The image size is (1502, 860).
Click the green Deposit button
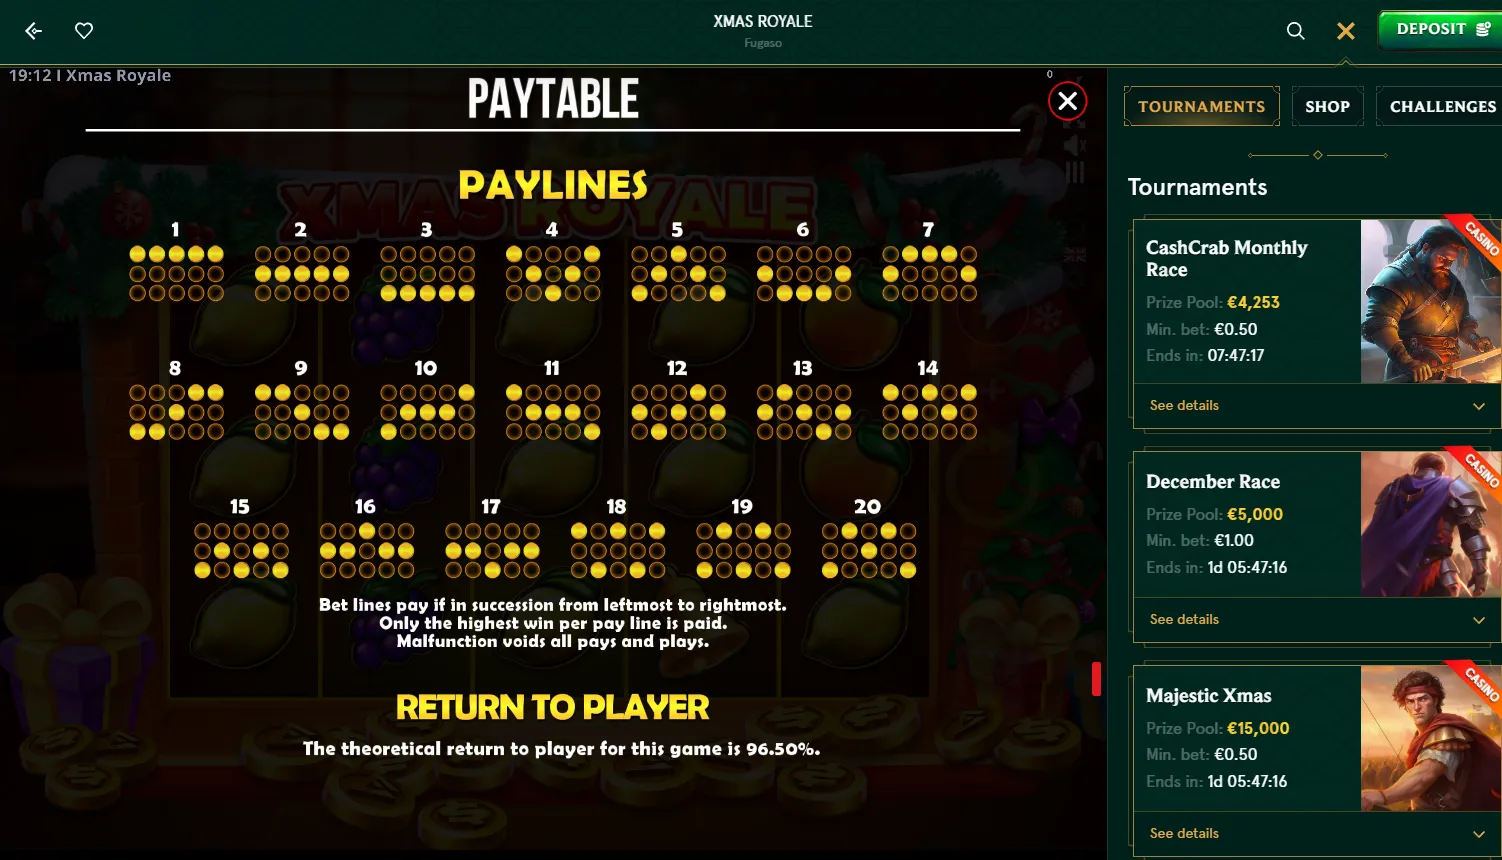(1440, 29)
